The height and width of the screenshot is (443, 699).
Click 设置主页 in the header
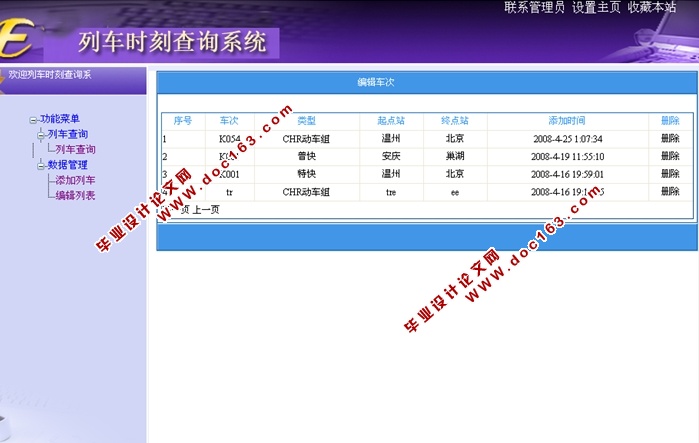(x=596, y=7)
